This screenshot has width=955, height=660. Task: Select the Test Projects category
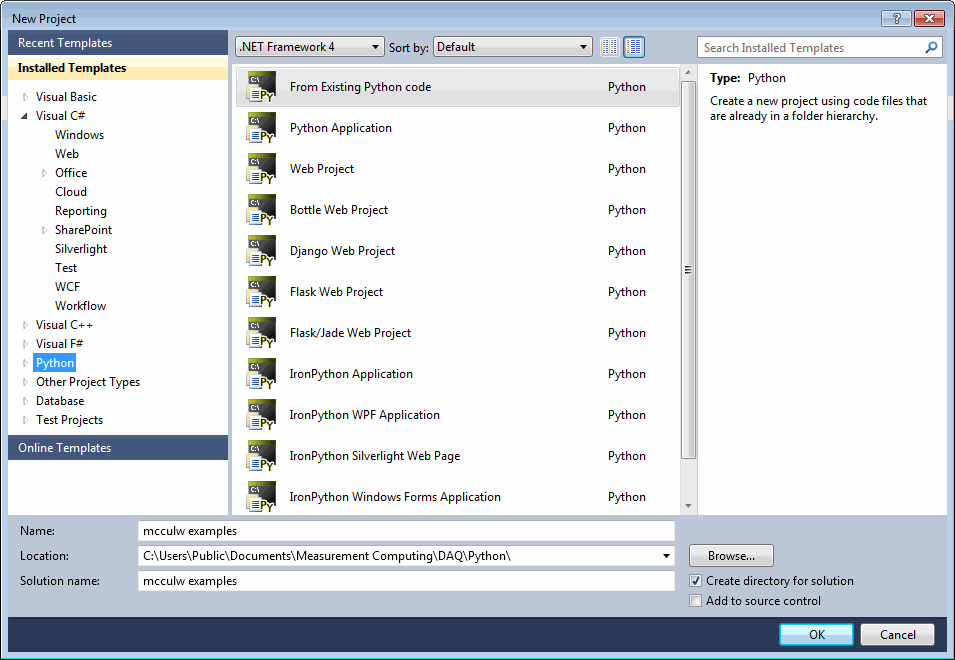[x=69, y=420]
